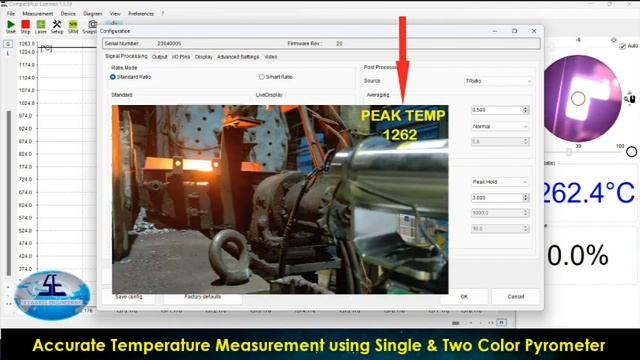
Task: Switch to the Video tab
Action: (x=271, y=57)
